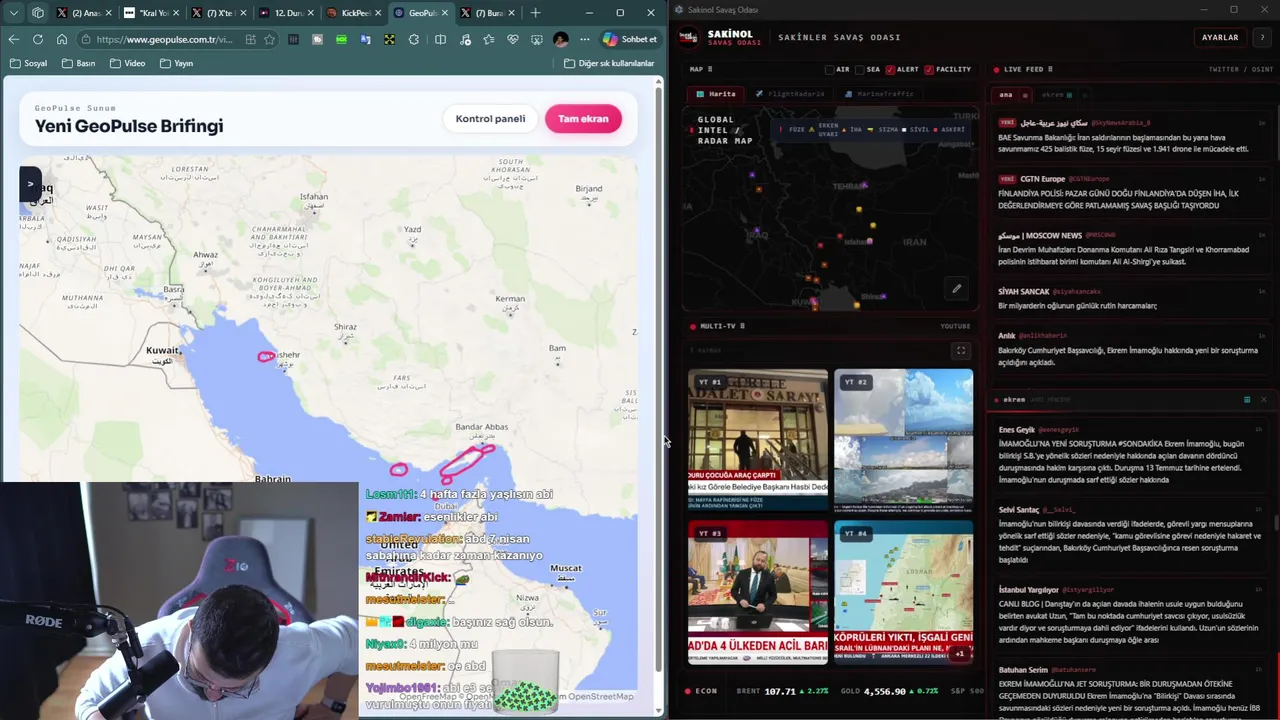Open the YT #3 video thumbnail
The image size is (1280, 720).
click(x=758, y=592)
